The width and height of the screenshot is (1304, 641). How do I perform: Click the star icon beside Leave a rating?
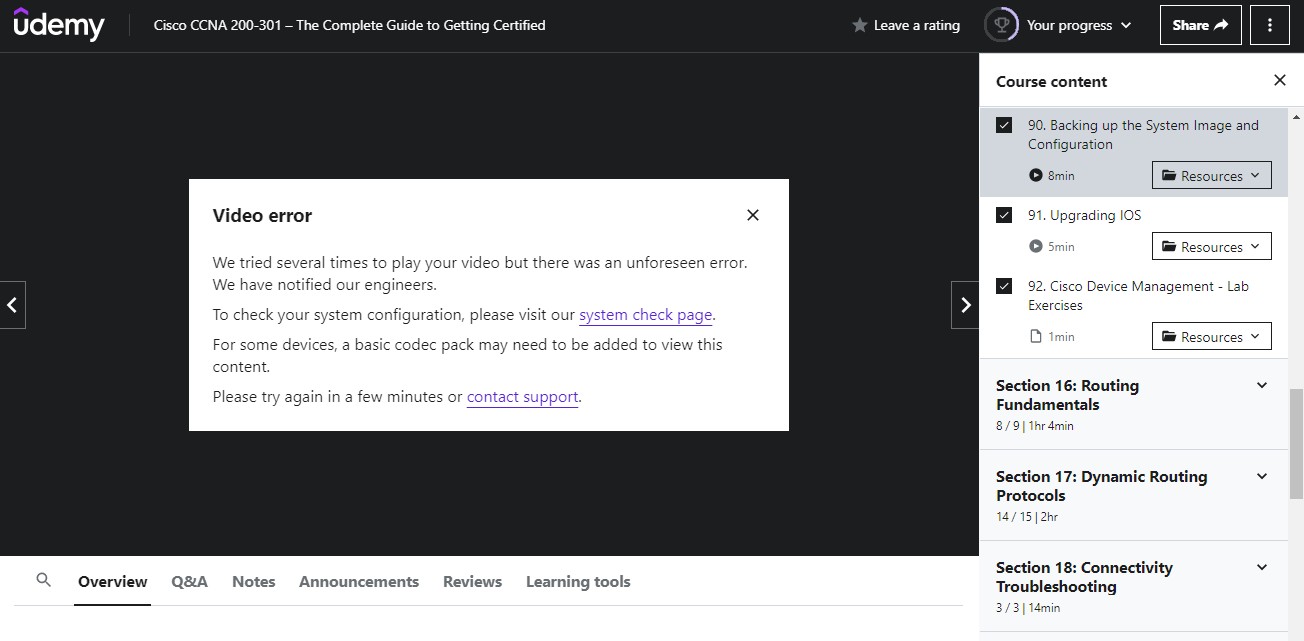[859, 26]
